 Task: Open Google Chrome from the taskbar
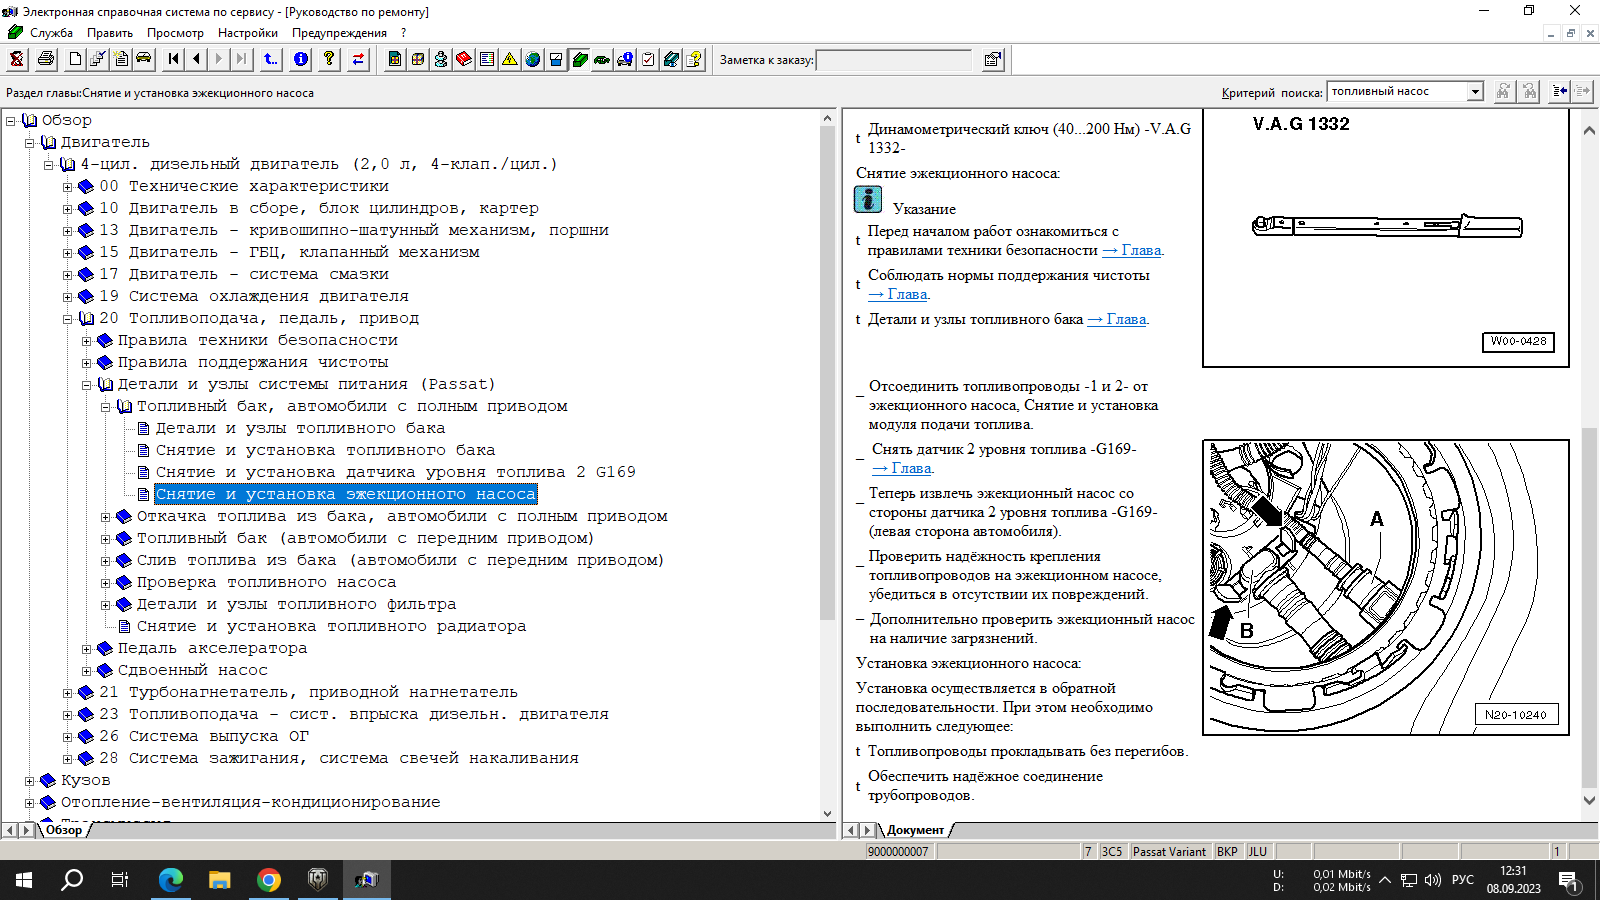(268, 880)
